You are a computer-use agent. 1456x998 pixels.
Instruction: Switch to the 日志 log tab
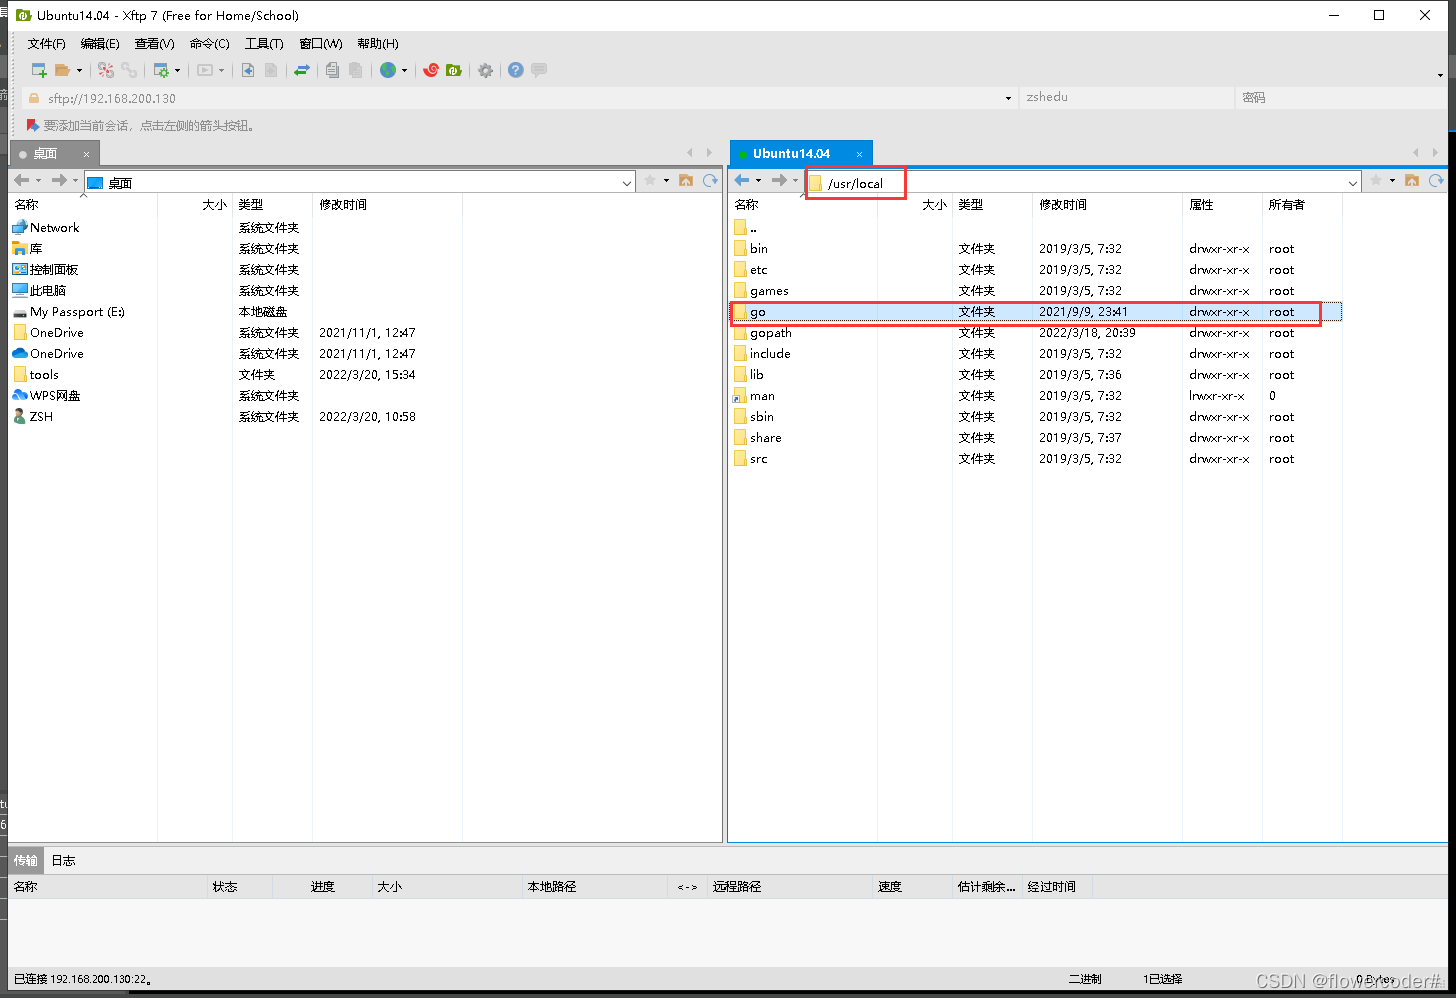pos(64,861)
